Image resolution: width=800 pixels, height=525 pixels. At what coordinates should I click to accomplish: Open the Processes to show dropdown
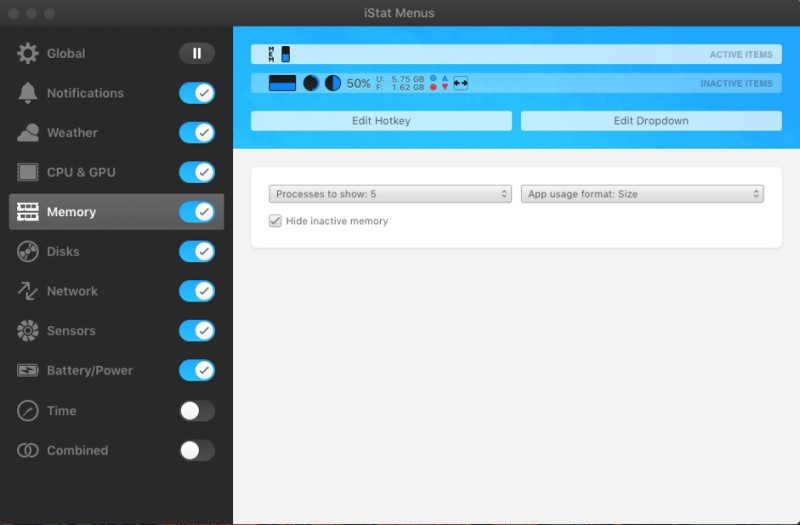click(x=390, y=194)
